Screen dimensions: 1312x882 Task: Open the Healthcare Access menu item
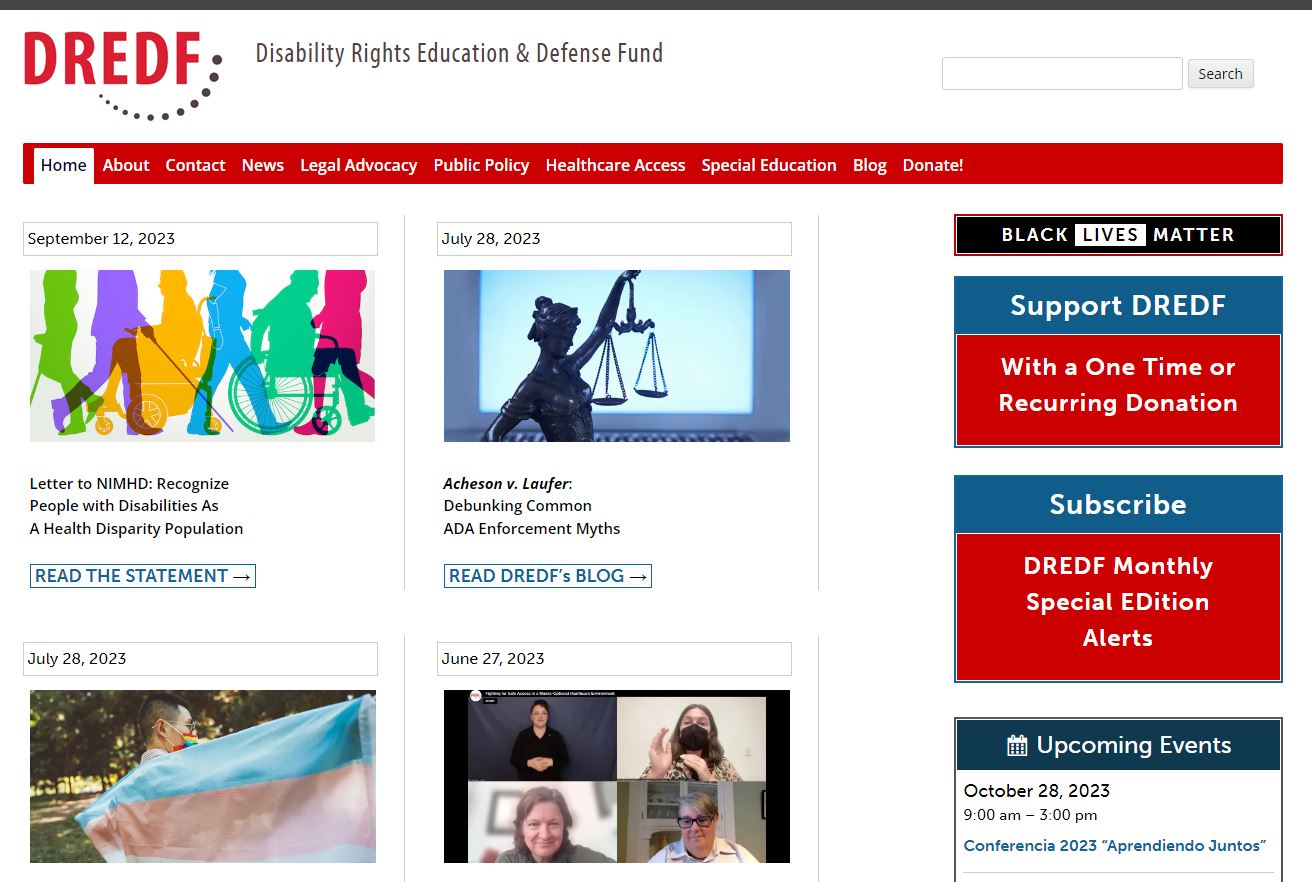pyautogui.click(x=615, y=165)
